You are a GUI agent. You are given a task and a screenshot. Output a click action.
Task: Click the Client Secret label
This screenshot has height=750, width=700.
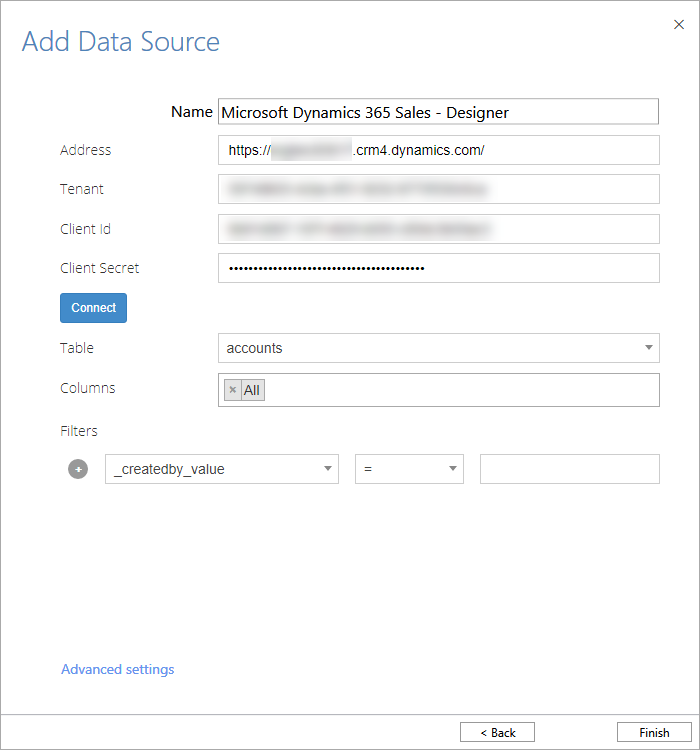pos(100,268)
